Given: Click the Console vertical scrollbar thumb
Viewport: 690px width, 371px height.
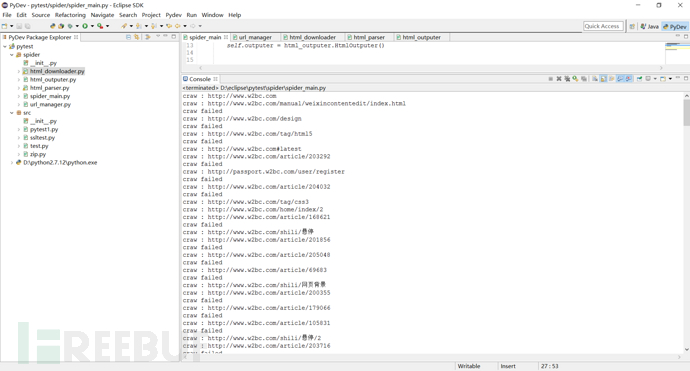Looking at the screenshot, I should pyautogui.click(x=686, y=112).
